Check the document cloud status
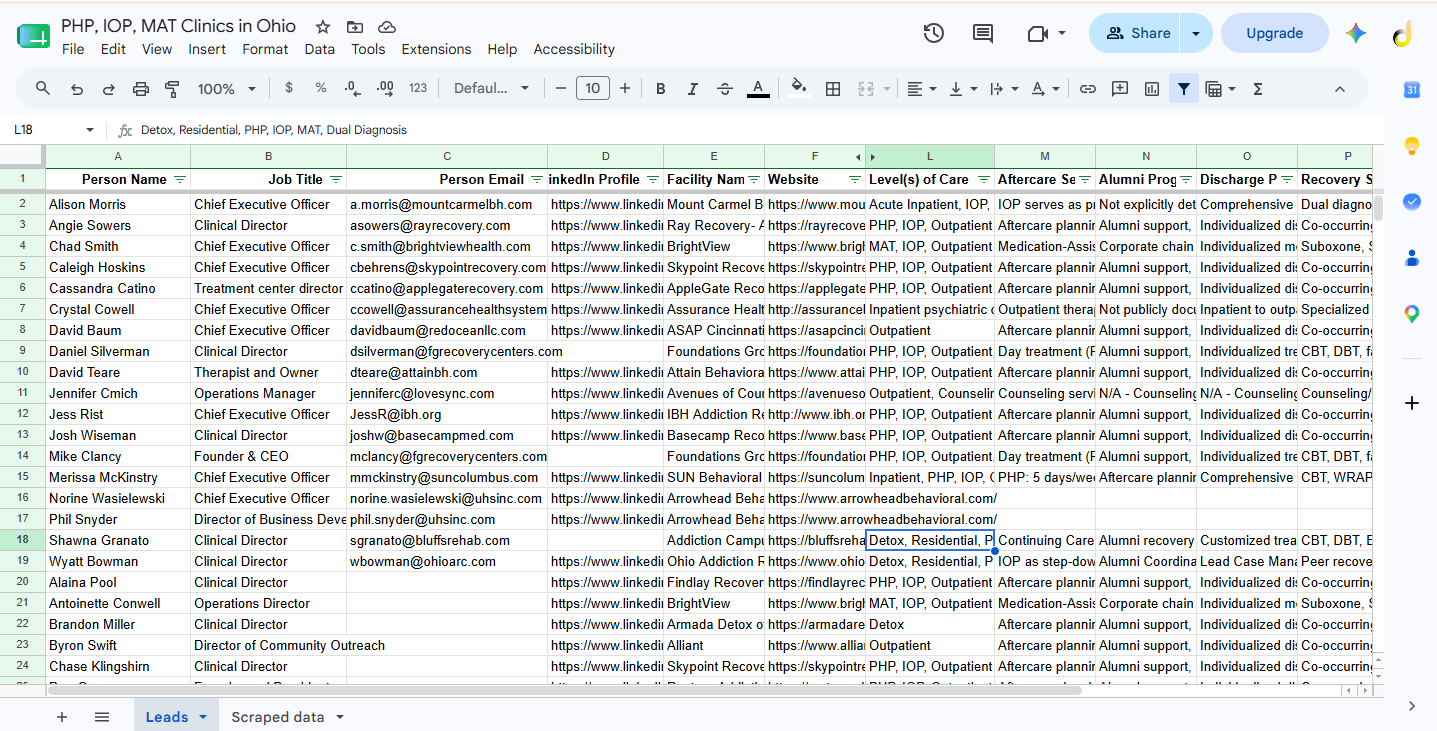This screenshot has width=1437, height=731. (x=387, y=27)
